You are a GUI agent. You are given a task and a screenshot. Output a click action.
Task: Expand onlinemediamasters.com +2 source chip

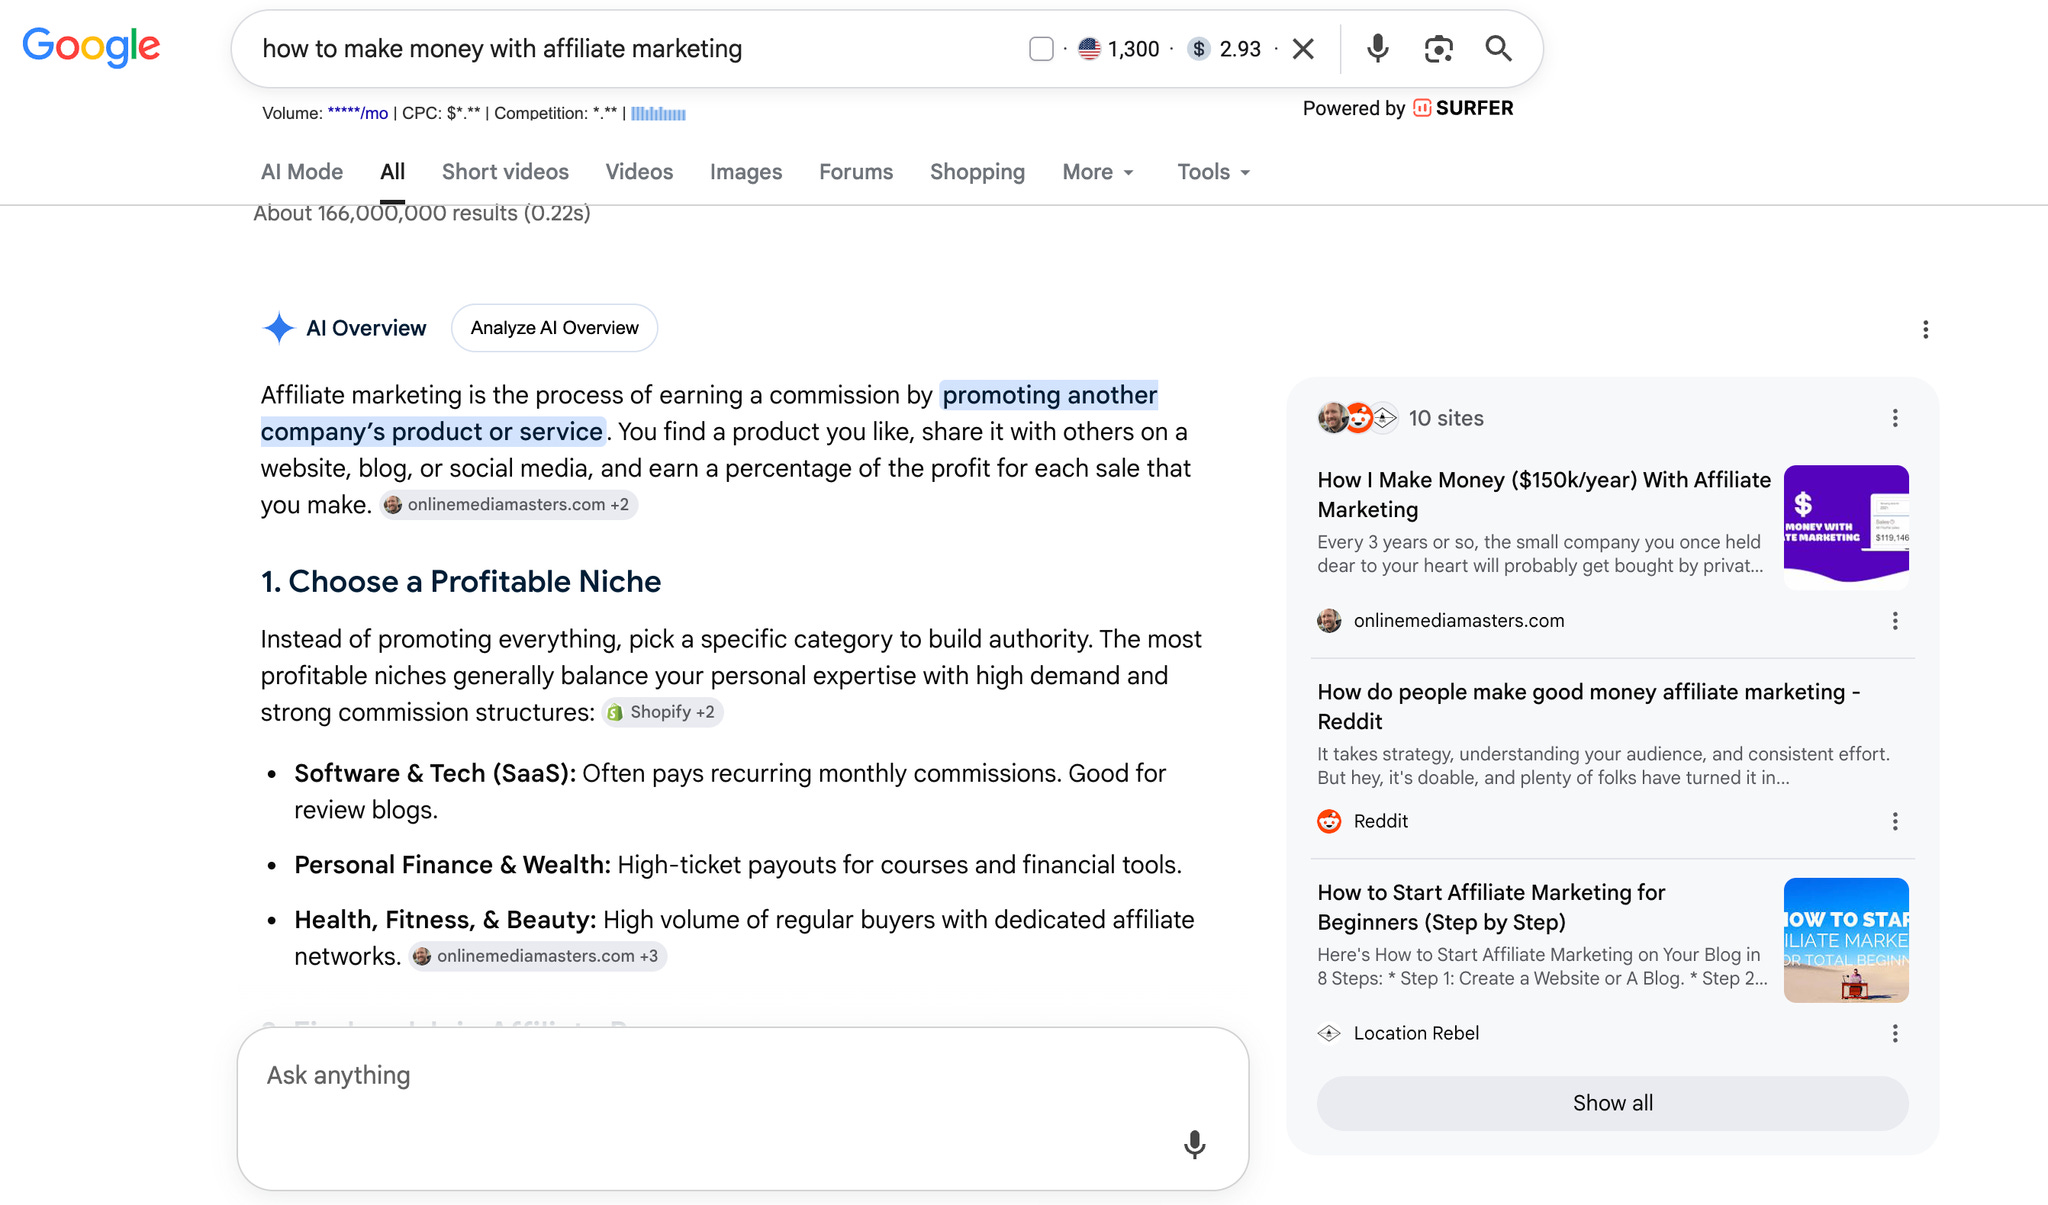click(508, 505)
